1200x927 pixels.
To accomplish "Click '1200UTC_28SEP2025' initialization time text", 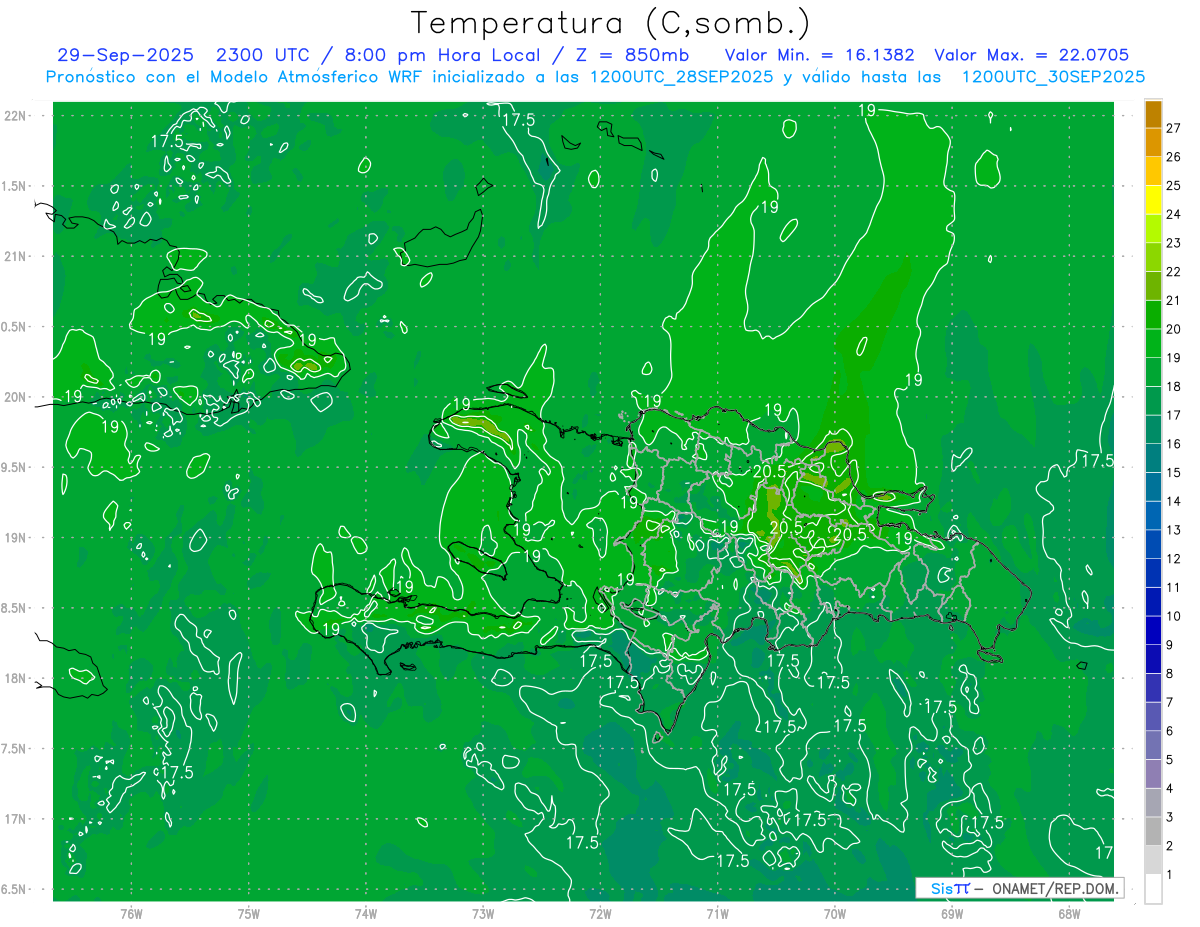I will tap(680, 77).
